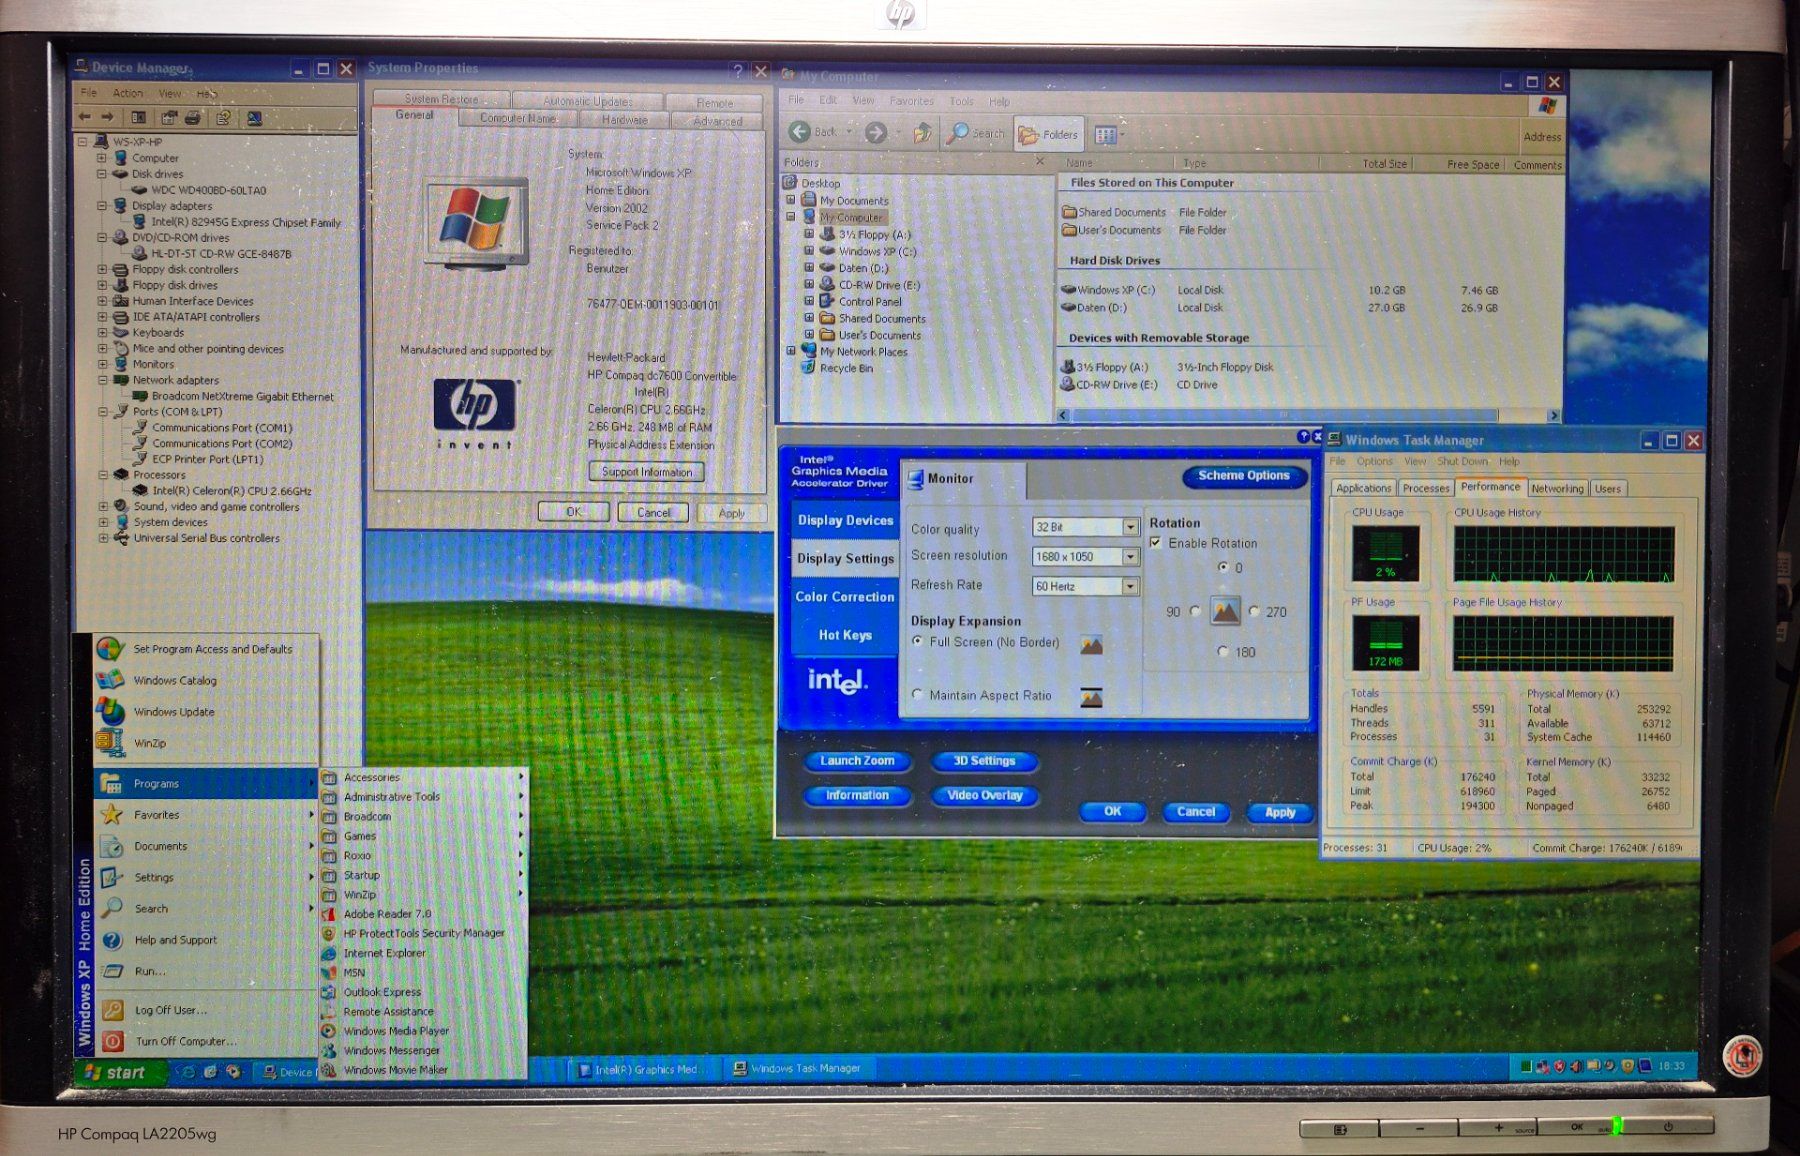Click the Start button
The width and height of the screenshot is (1800, 1156).
pyautogui.click(x=117, y=1072)
